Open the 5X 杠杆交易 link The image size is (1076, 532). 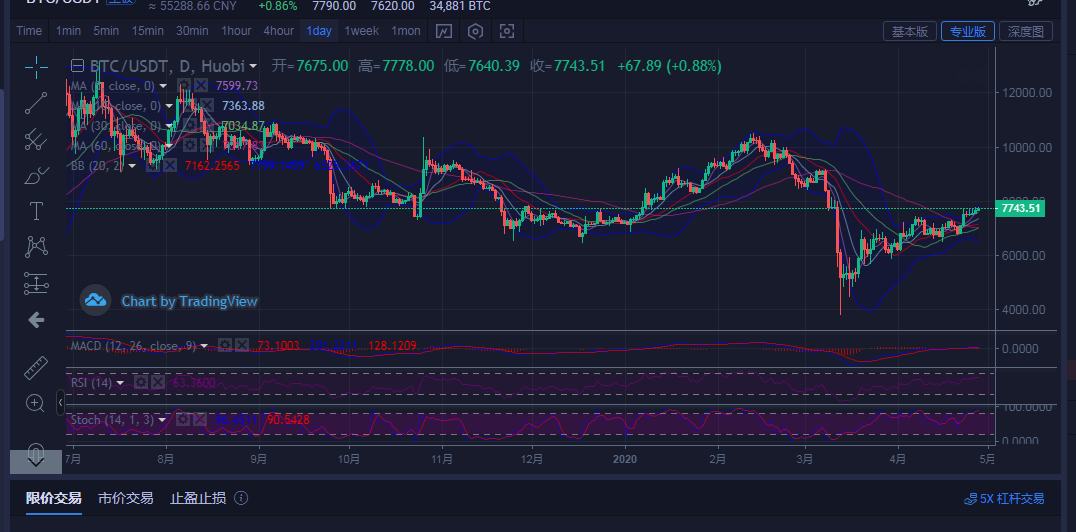click(1003, 498)
